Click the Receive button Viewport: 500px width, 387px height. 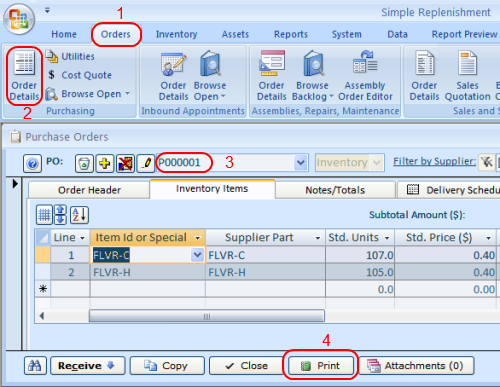tap(88, 366)
